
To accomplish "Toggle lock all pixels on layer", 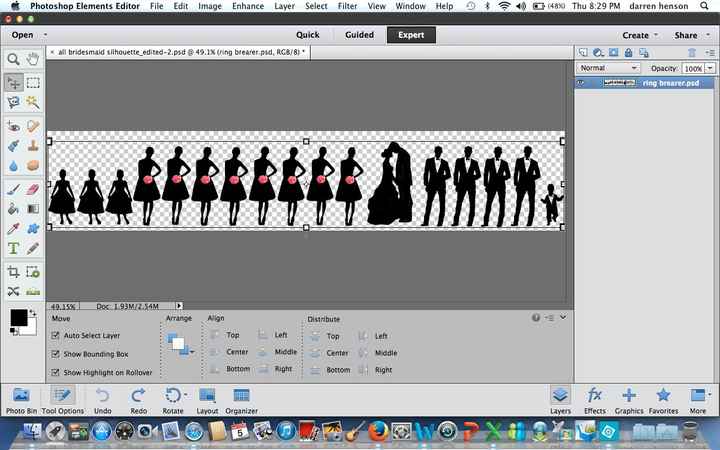I will 628,52.
